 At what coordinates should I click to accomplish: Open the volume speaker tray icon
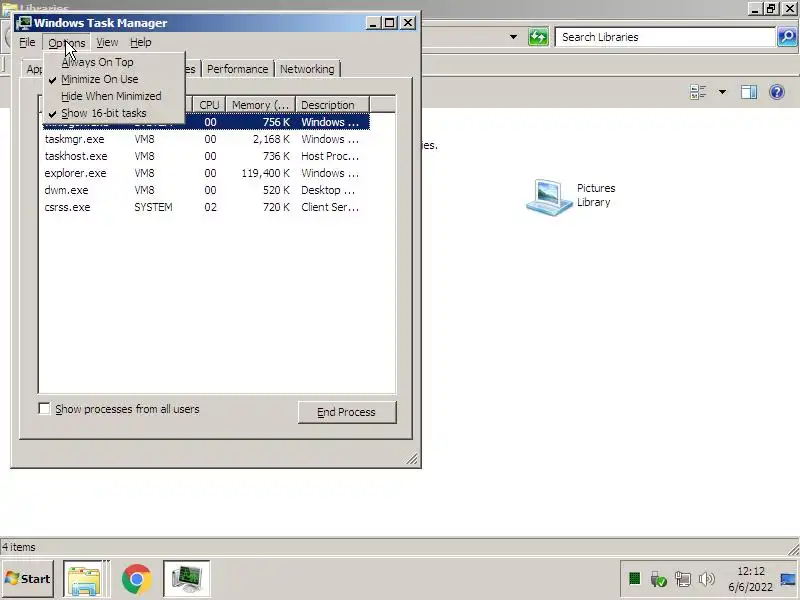[707, 579]
